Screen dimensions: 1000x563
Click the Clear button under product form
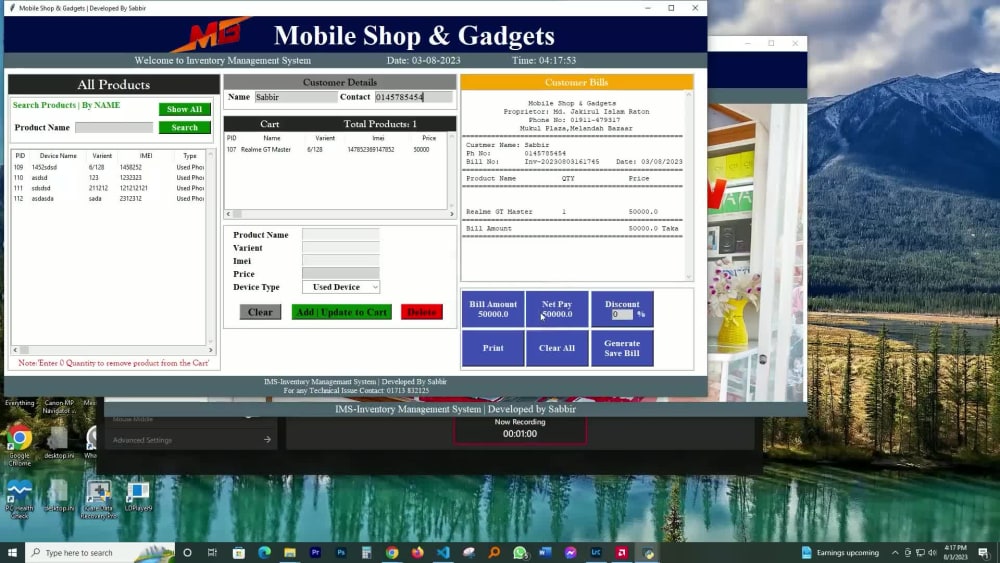[x=260, y=312]
